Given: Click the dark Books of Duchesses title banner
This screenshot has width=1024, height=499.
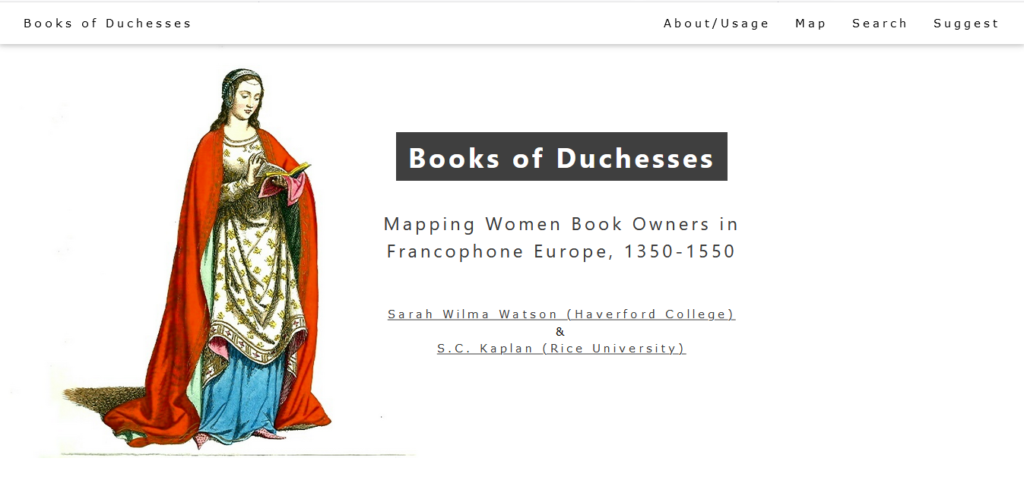Looking at the screenshot, I should (x=561, y=157).
